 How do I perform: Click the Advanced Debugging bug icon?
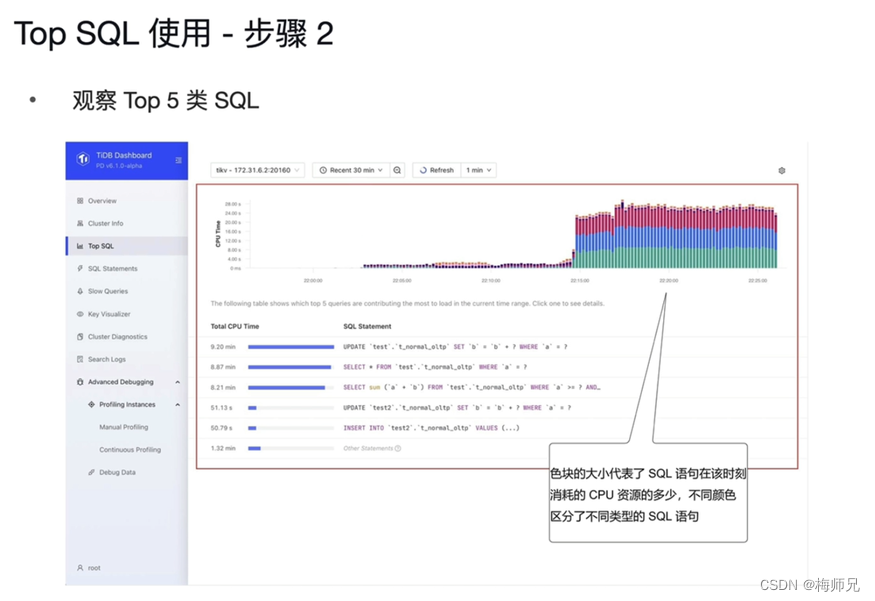[80, 382]
